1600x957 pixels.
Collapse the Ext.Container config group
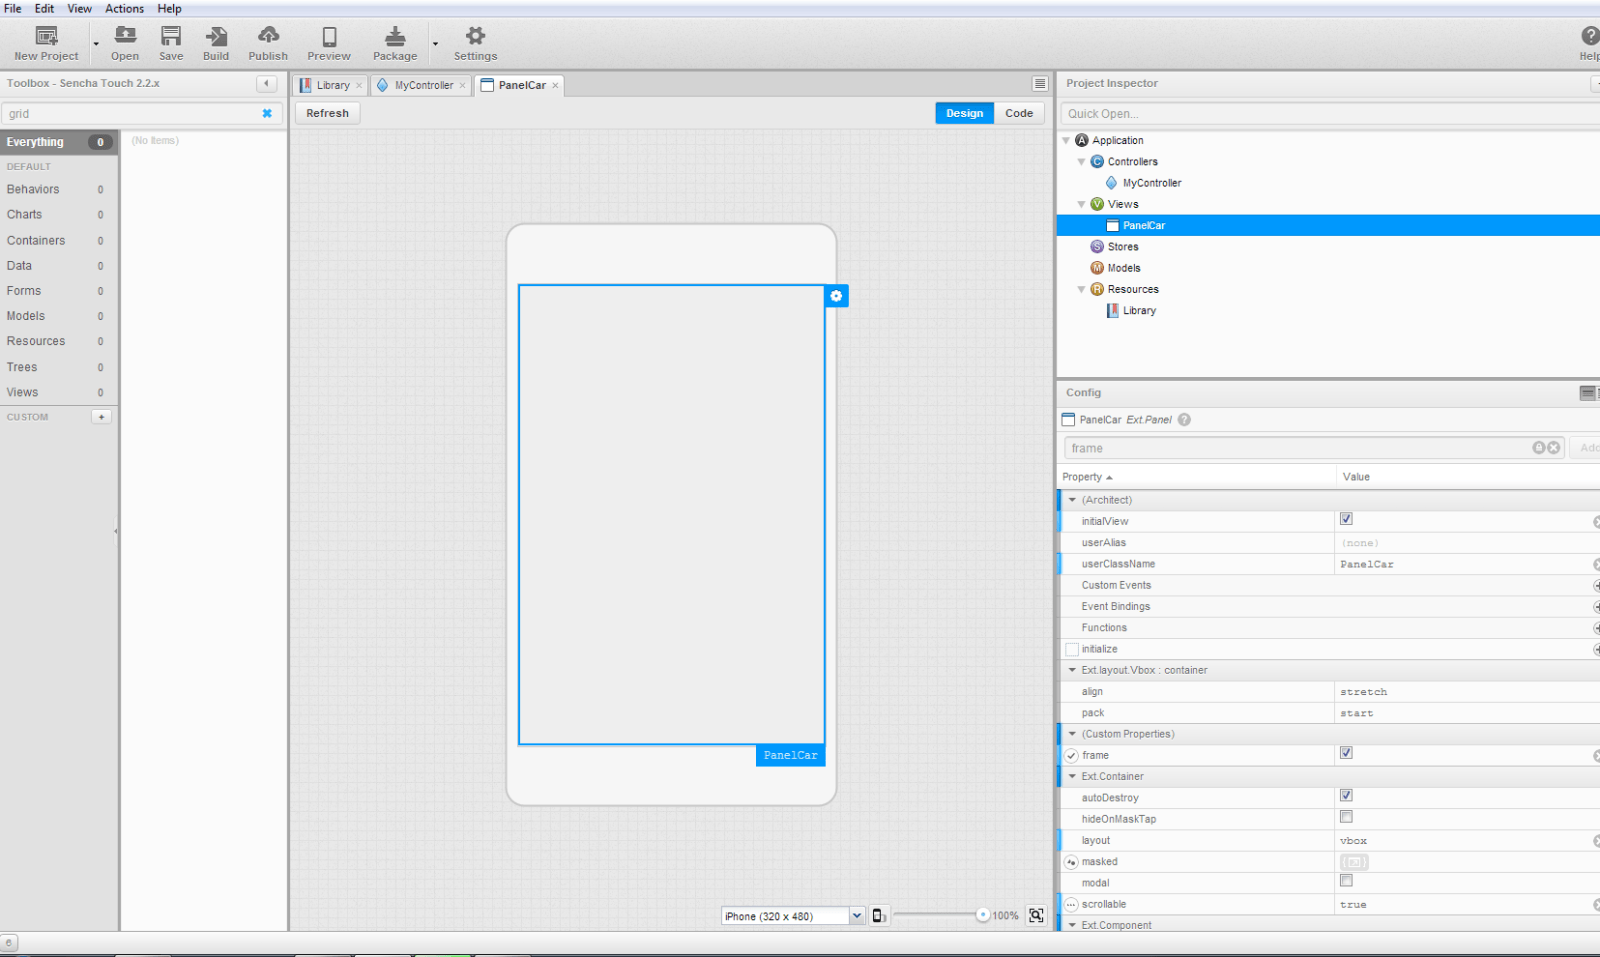point(1072,776)
